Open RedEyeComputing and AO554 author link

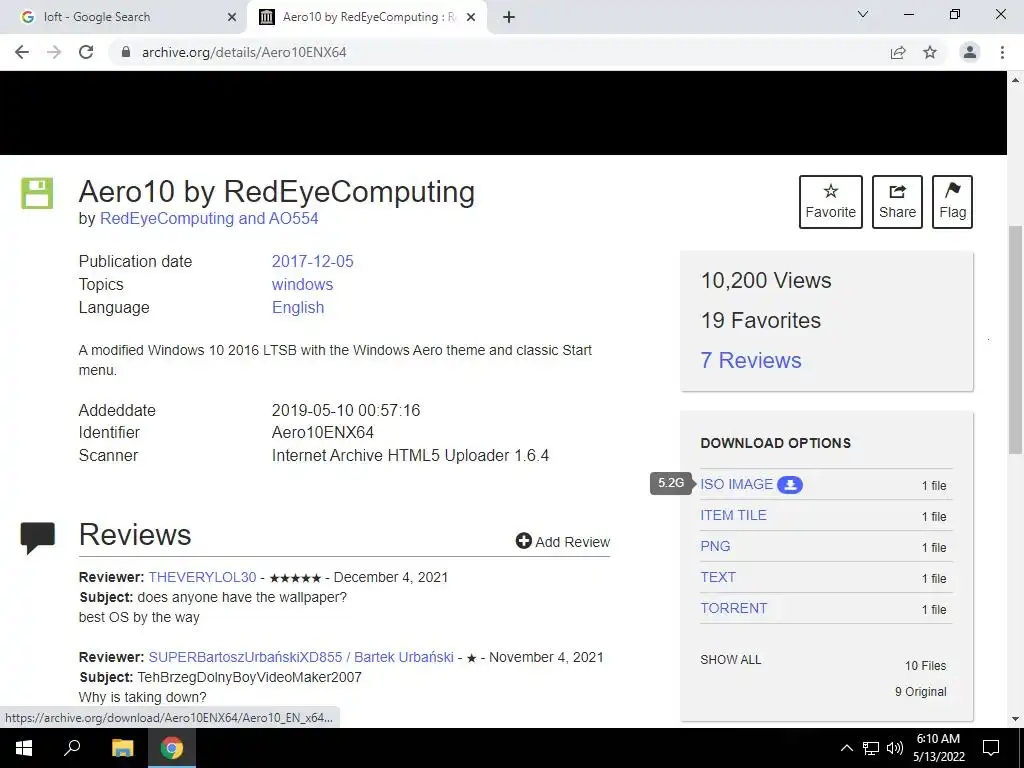209,218
